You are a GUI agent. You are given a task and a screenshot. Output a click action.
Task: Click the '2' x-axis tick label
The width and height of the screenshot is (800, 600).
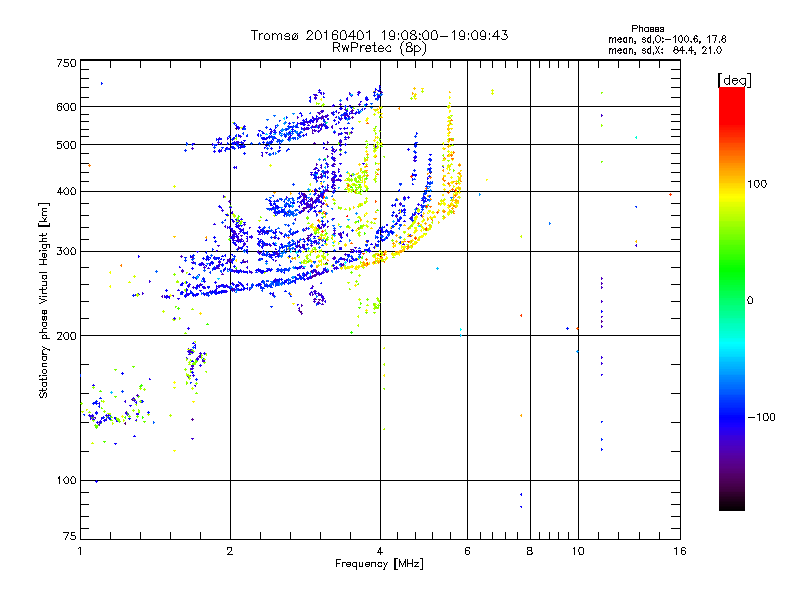coord(230,551)
